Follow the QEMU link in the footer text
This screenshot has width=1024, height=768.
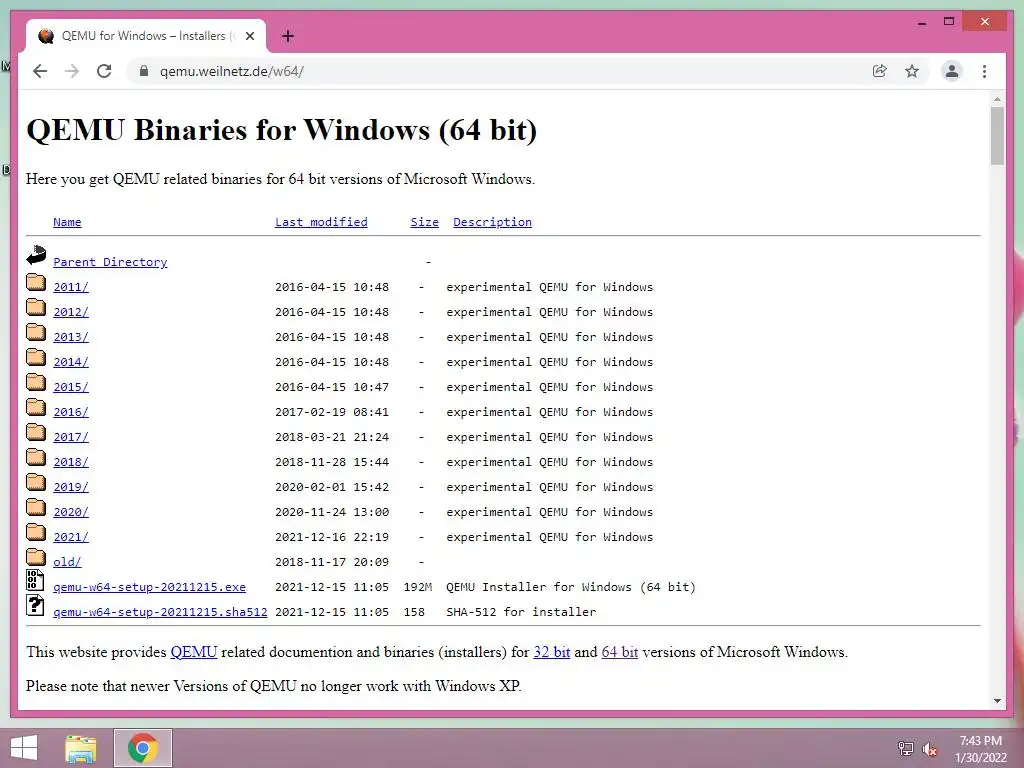pos(193,652)
